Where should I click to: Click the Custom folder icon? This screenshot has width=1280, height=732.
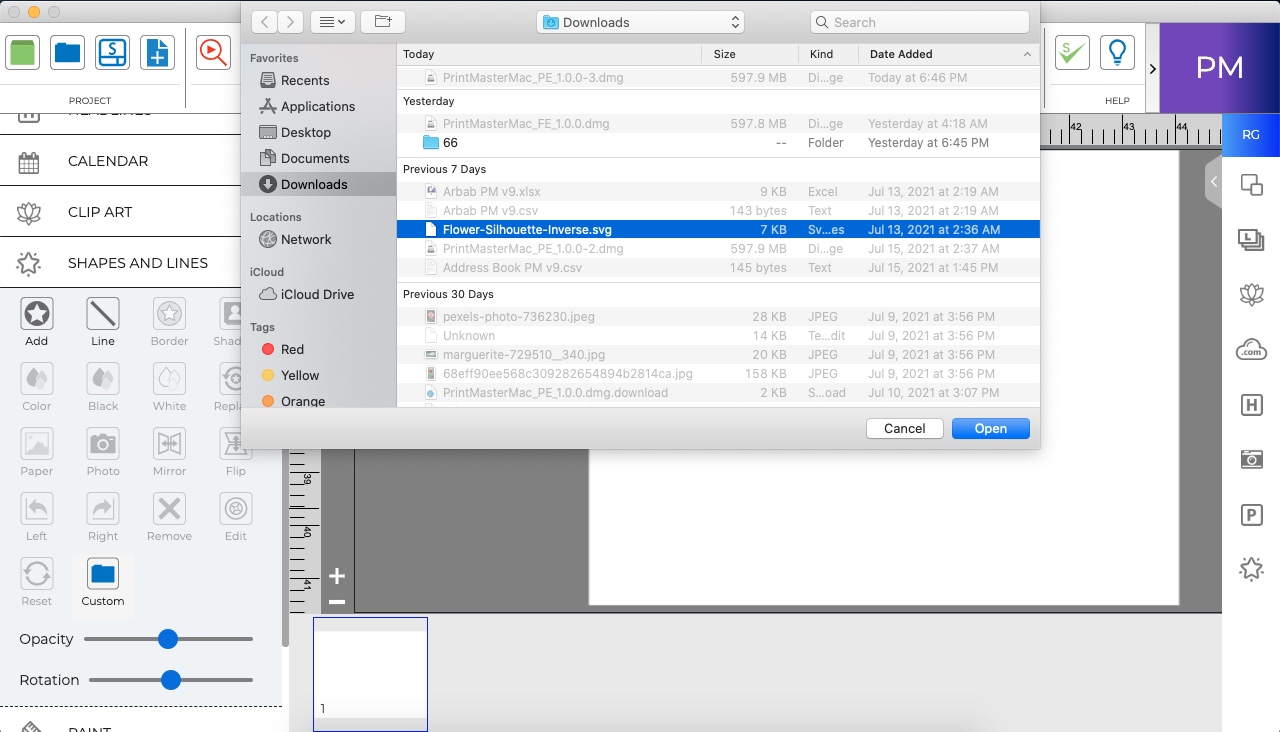[103, 574]
